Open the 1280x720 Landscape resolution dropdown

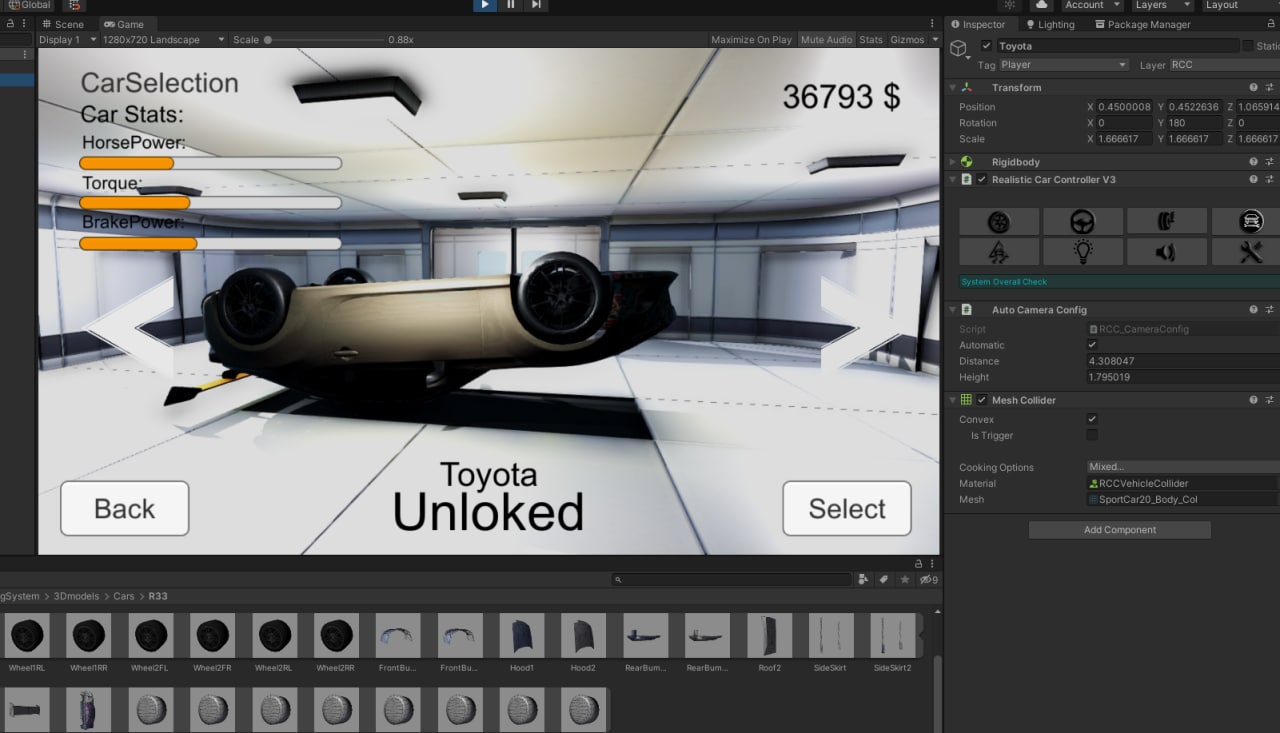pos(163,40)
